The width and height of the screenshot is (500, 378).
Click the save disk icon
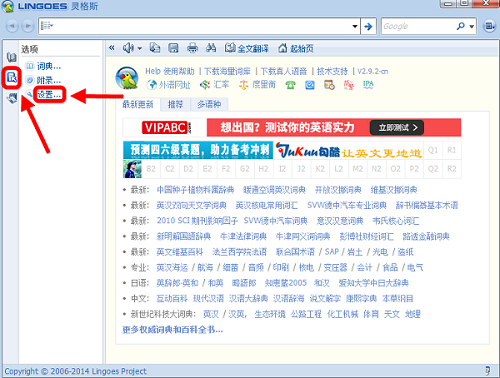[173, 48]
